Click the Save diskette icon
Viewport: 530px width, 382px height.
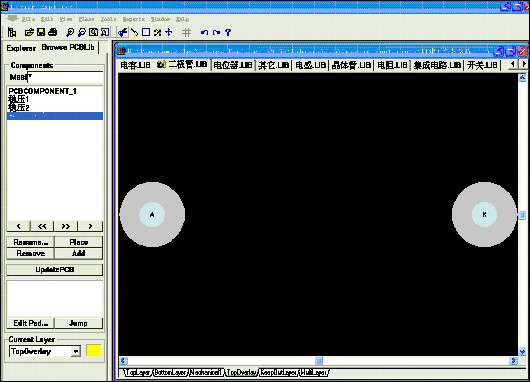tap(41, 32)
